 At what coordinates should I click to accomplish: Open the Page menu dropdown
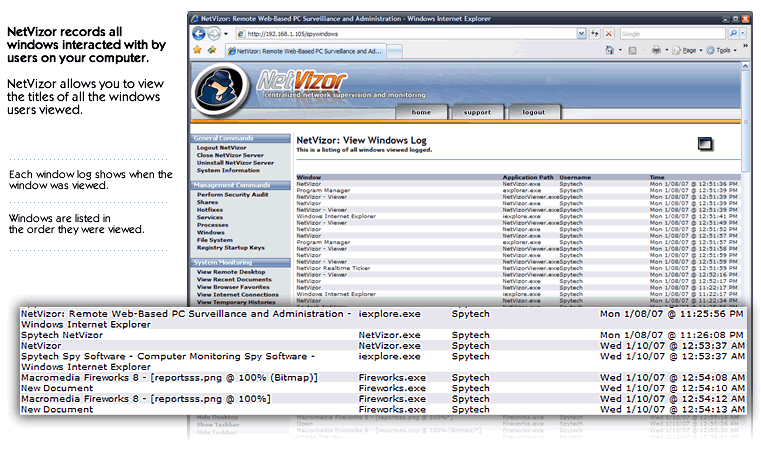(x=687, y=49)
